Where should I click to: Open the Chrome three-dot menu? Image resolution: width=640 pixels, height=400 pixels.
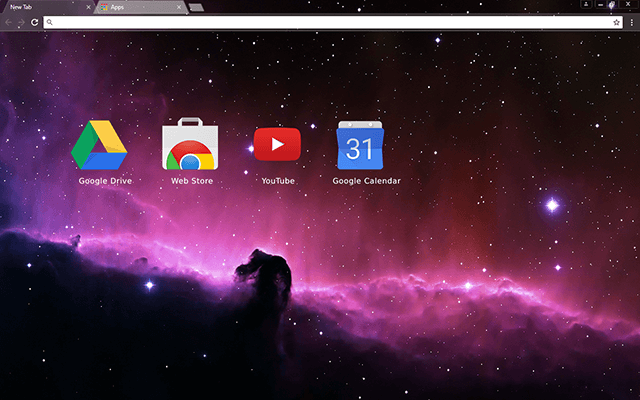point(630,21)
